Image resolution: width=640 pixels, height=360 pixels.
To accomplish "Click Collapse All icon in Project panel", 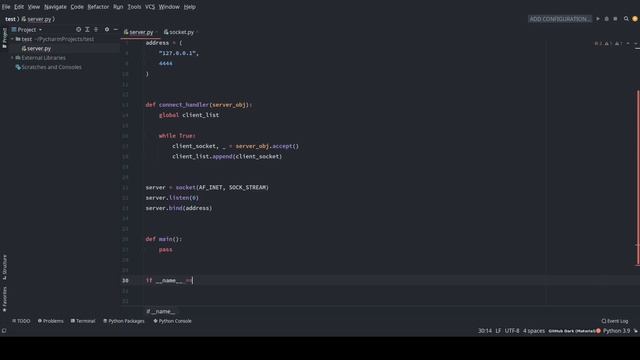I will point(96,29).
